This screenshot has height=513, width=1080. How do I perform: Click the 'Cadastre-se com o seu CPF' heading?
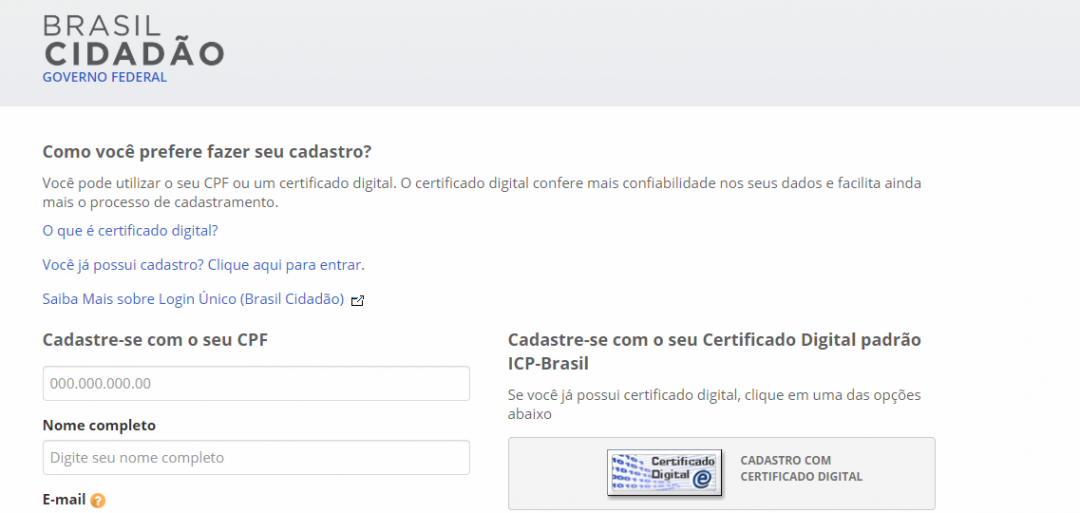155,340
